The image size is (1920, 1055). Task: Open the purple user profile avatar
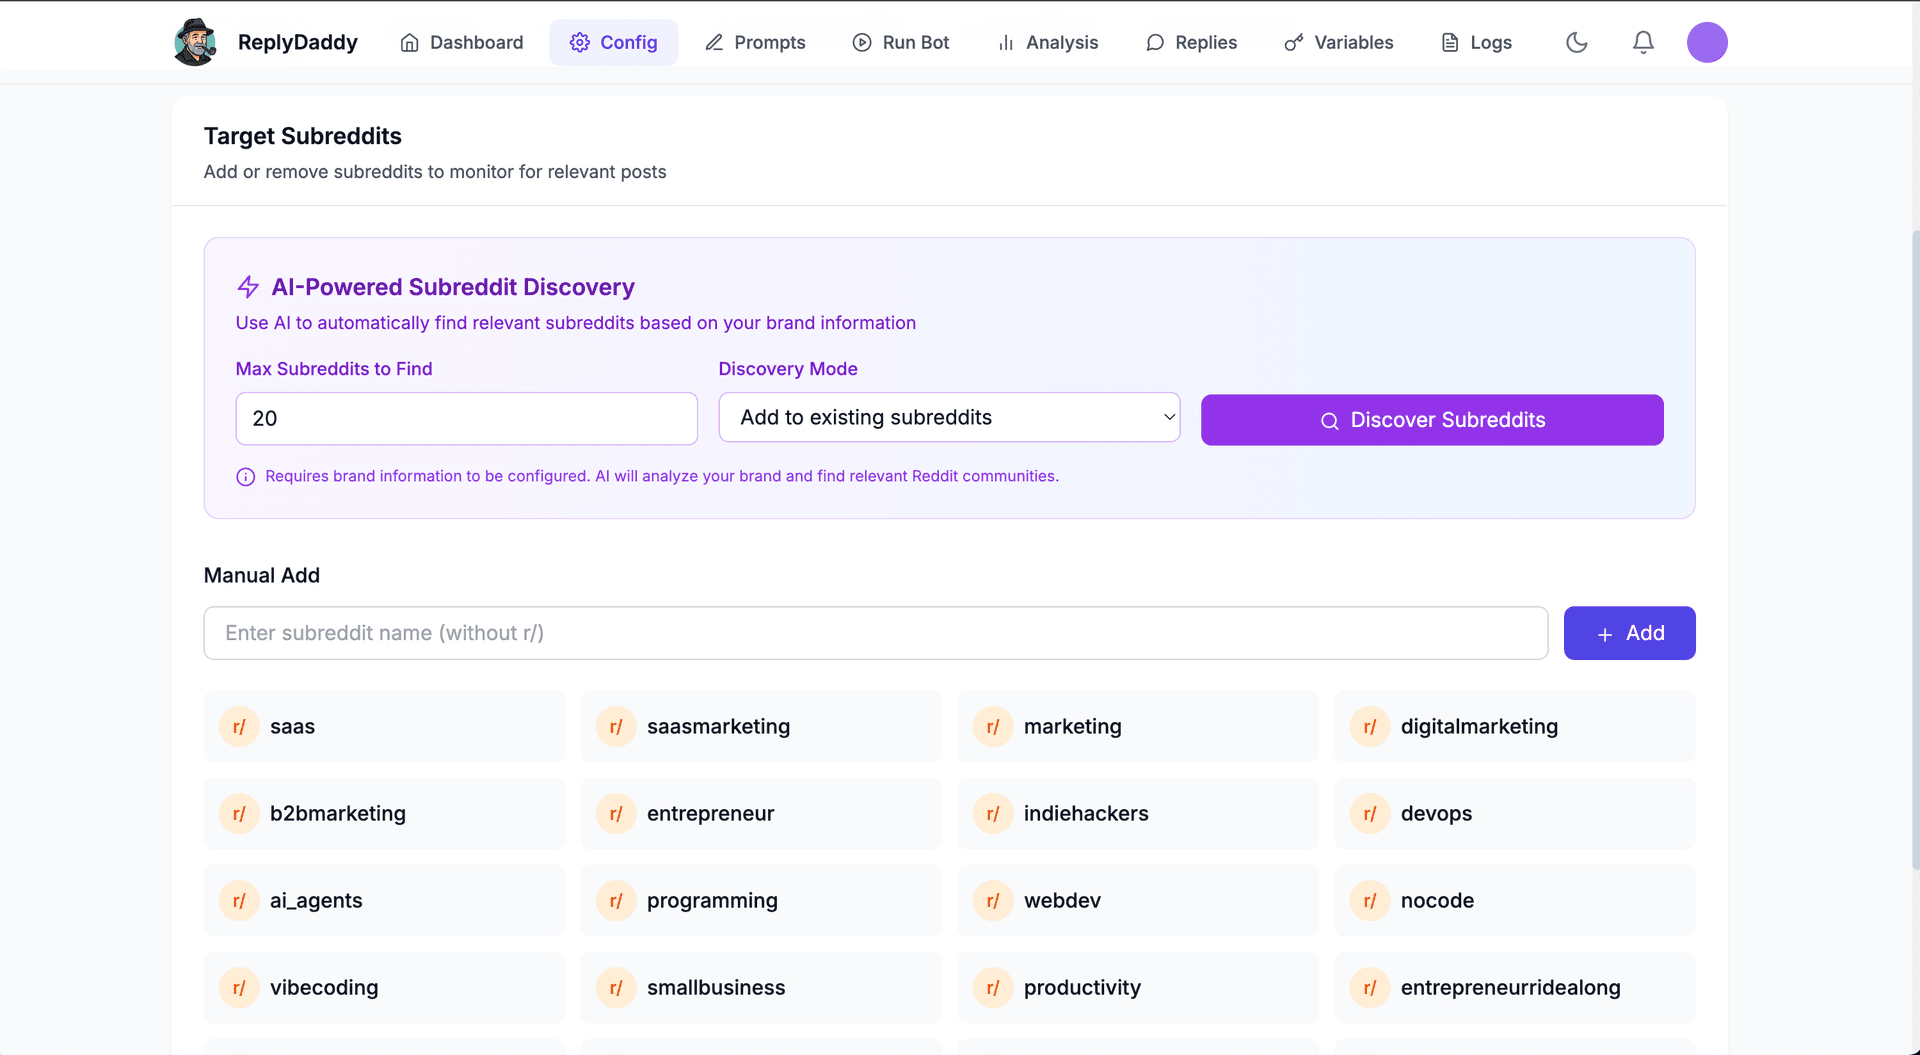click(x=1707, y=42)
